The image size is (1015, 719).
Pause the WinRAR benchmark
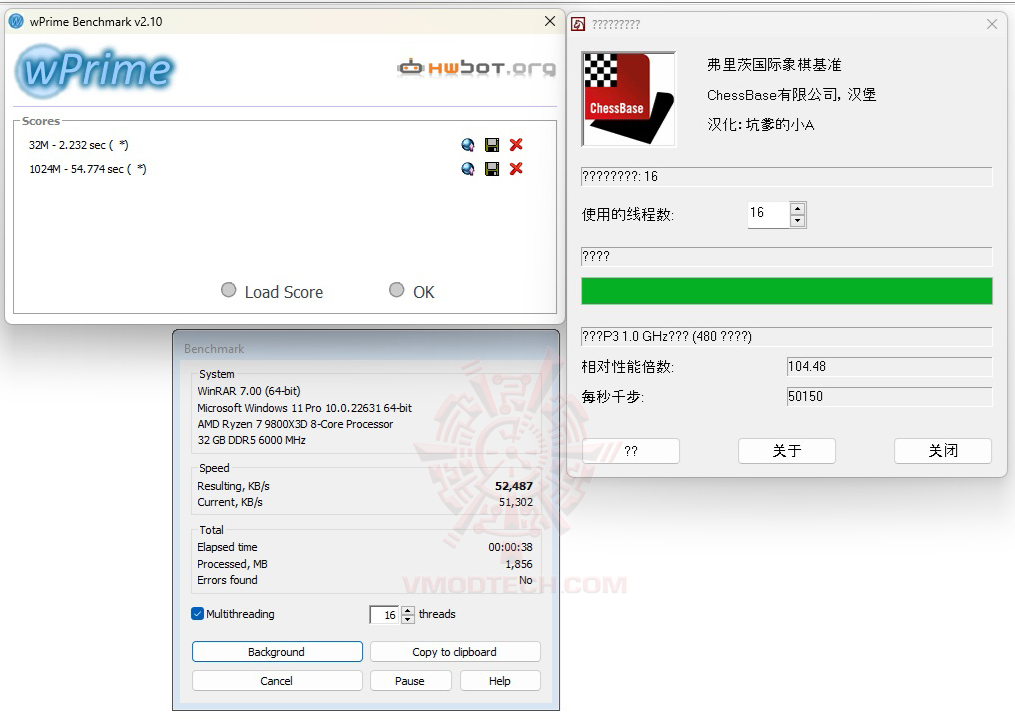tap(410, 681)
